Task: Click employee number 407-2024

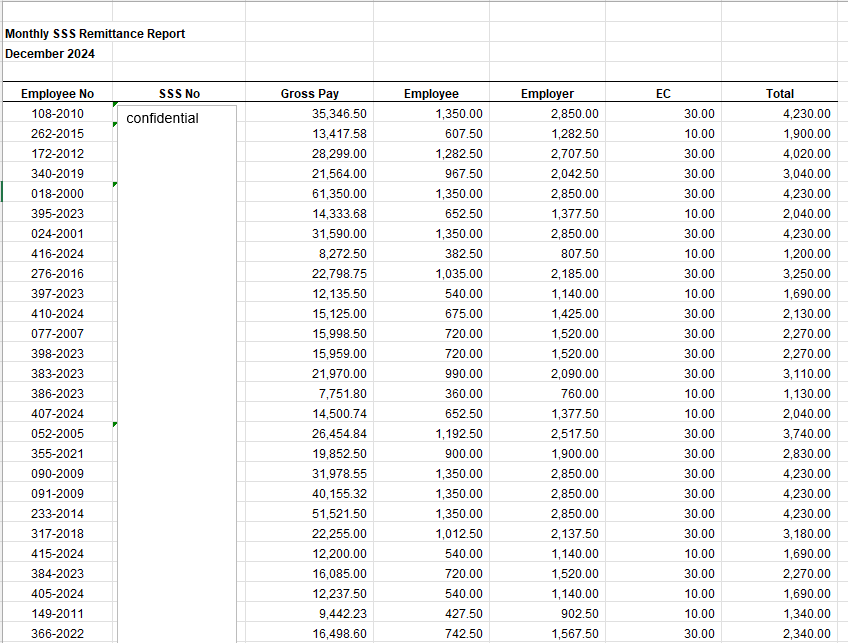Action: [x=57, y=414]
